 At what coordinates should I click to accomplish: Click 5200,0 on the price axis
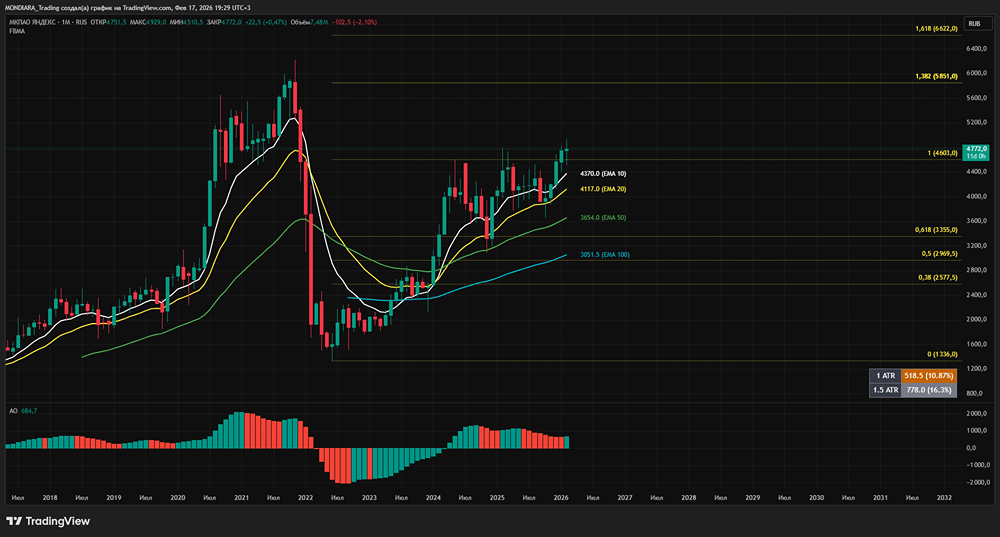pos(976,122)
